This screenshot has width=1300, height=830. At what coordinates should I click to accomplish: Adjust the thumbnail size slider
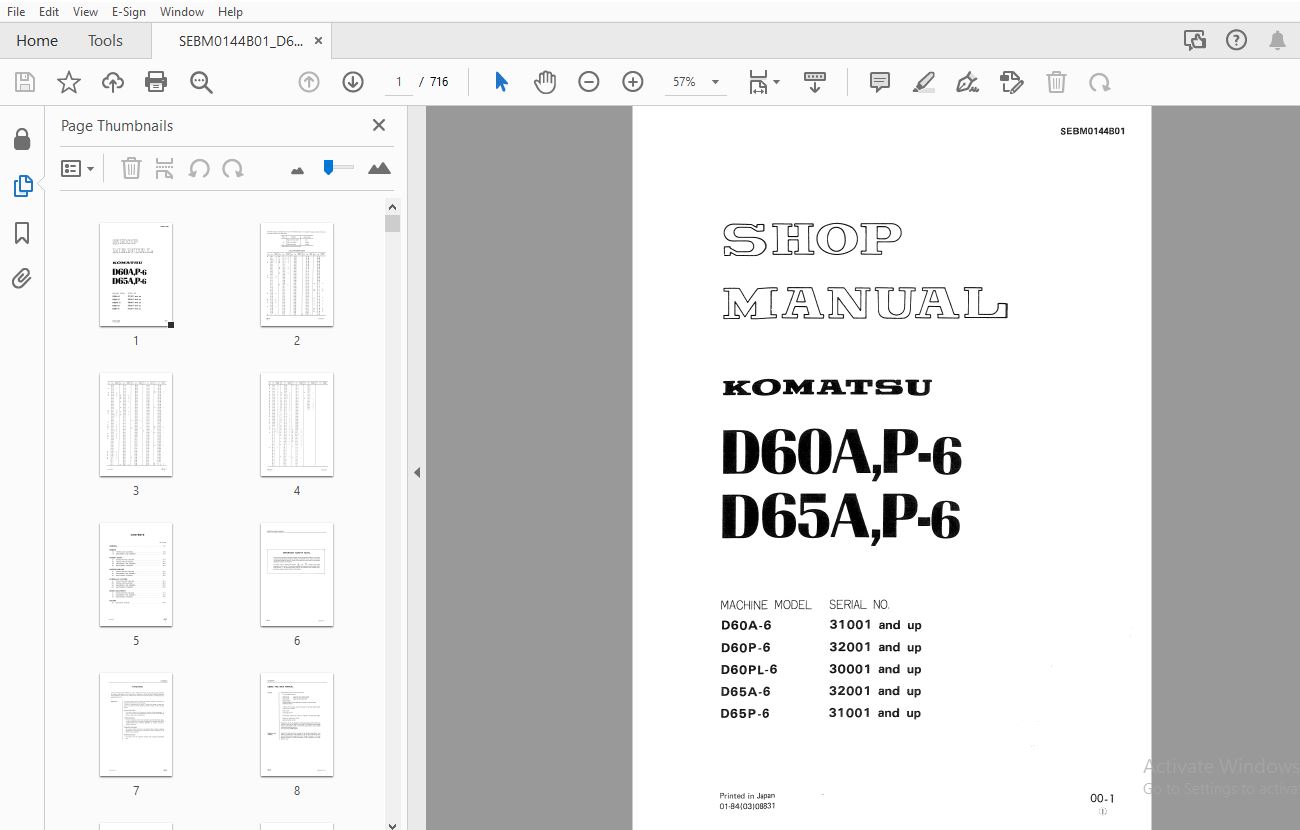point(328,168)
